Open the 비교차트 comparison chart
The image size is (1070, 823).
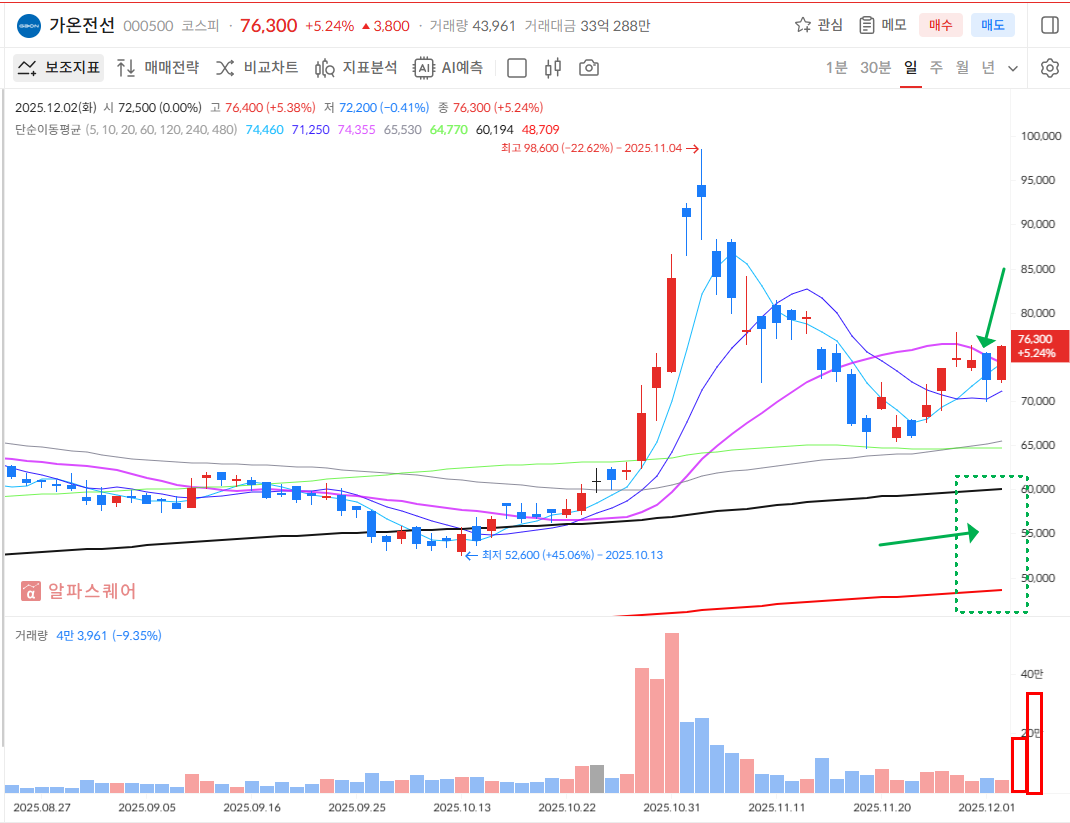[257, 68]
